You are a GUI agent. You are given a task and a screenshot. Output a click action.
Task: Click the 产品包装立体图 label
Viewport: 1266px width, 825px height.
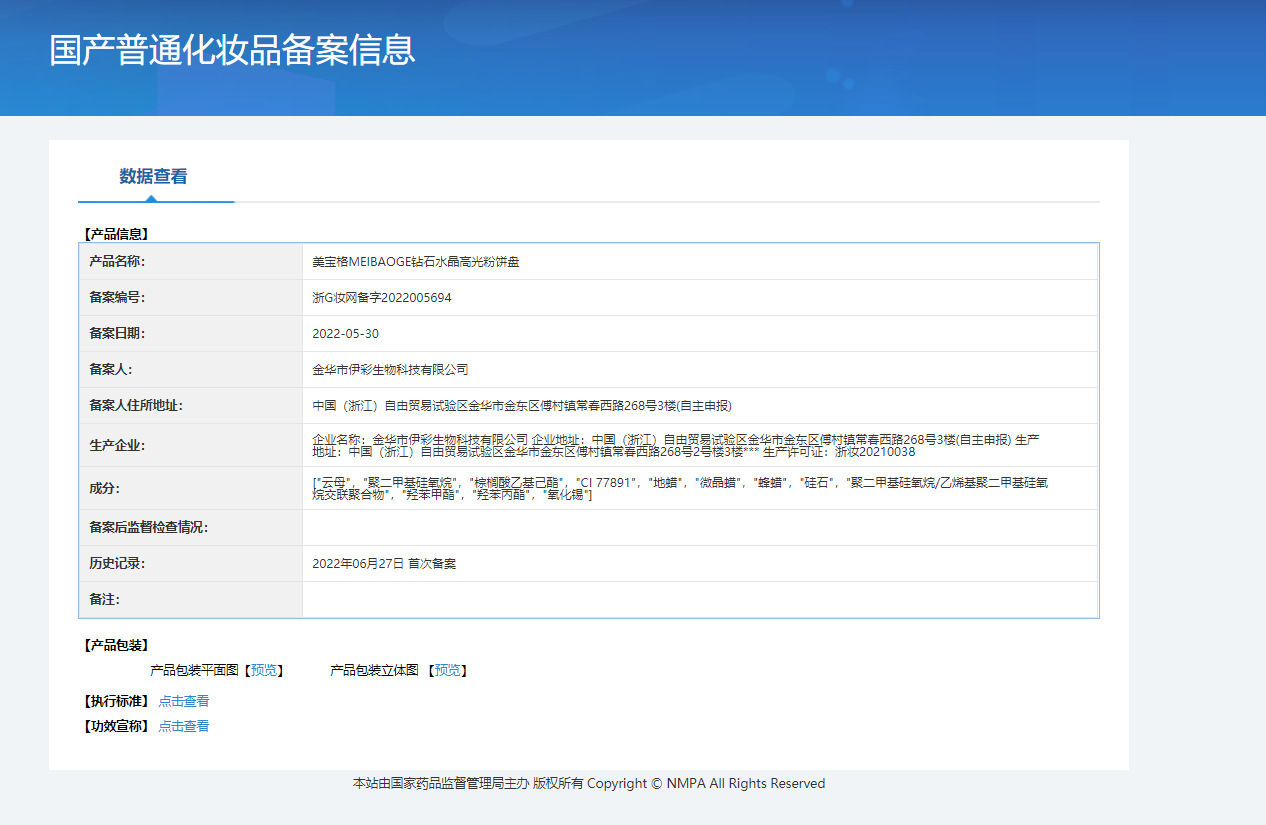[374, 670]
